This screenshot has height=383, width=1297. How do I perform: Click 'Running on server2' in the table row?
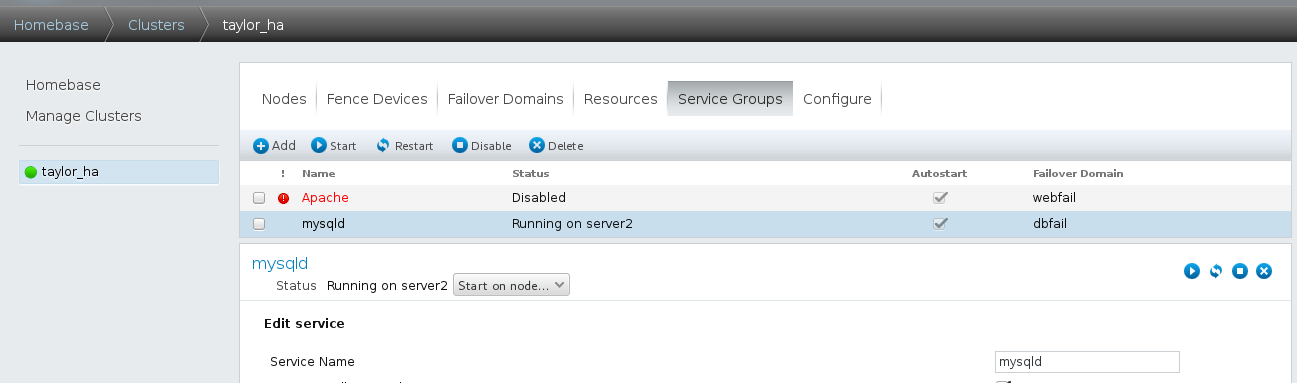(572, 224)
